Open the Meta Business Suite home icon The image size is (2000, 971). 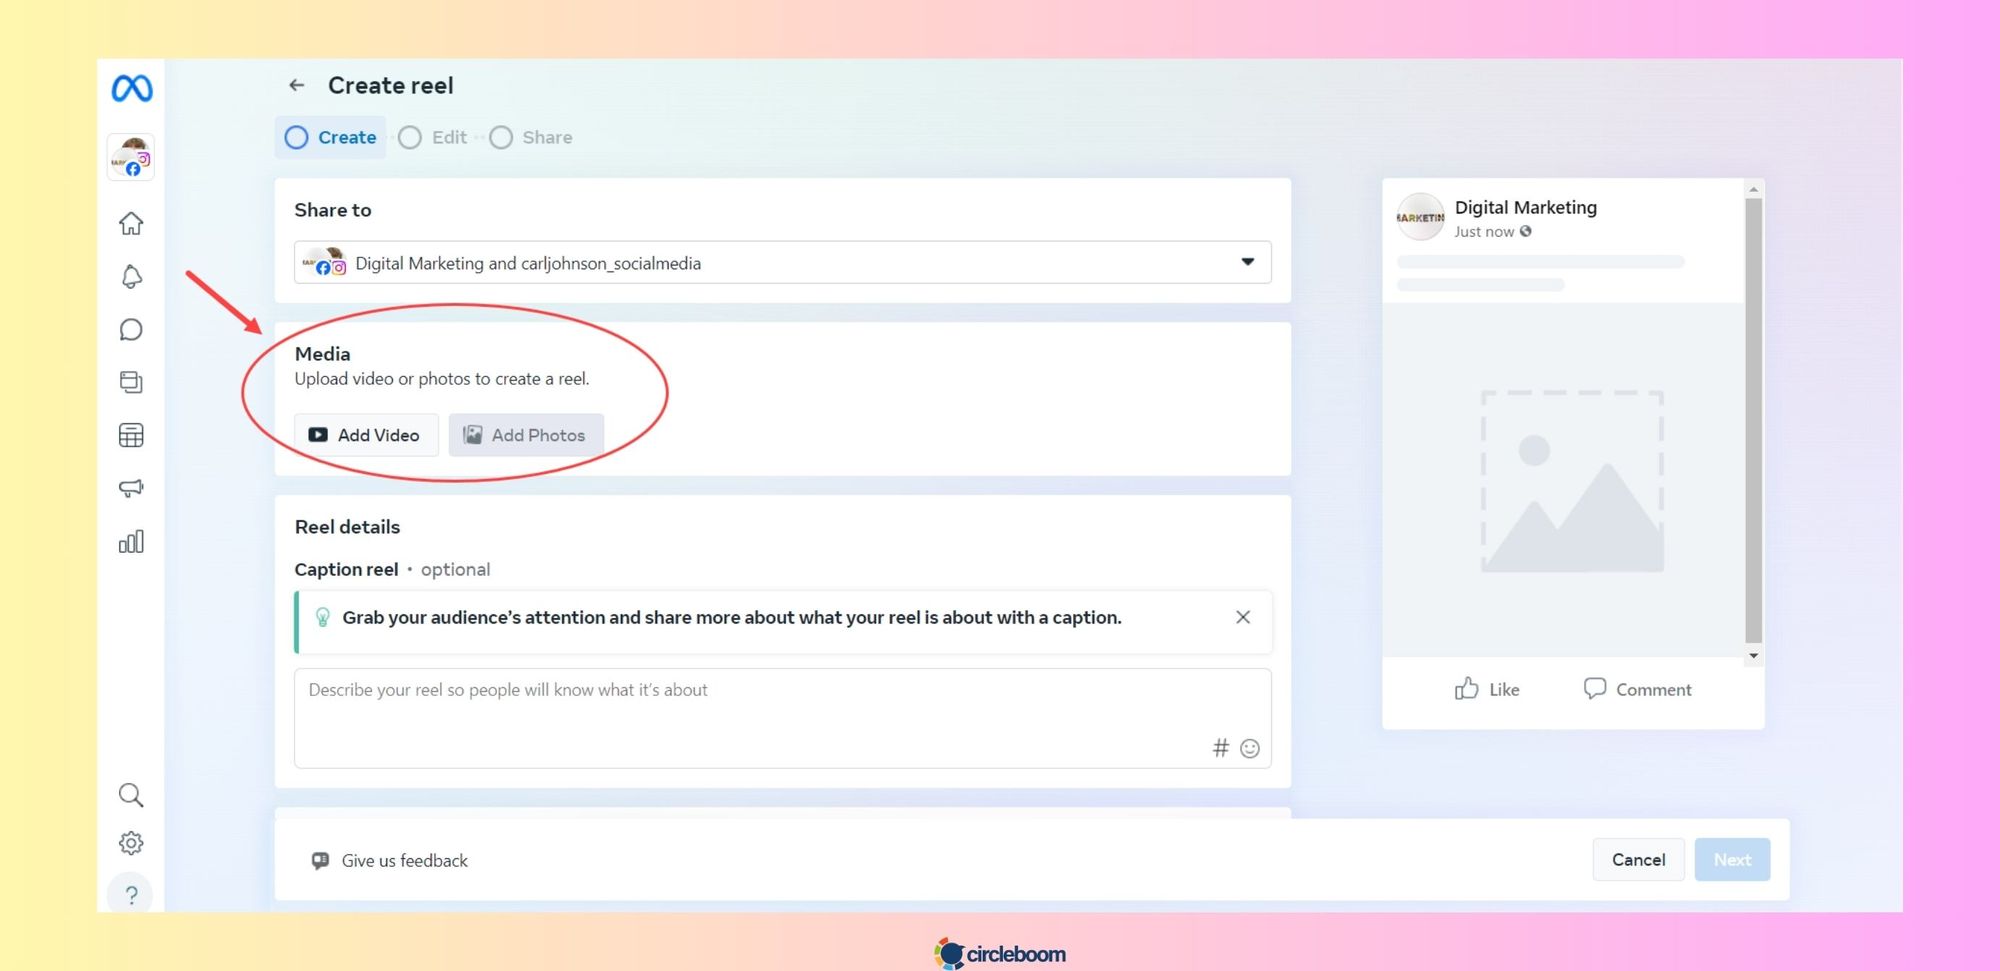(x=131, y=224)
